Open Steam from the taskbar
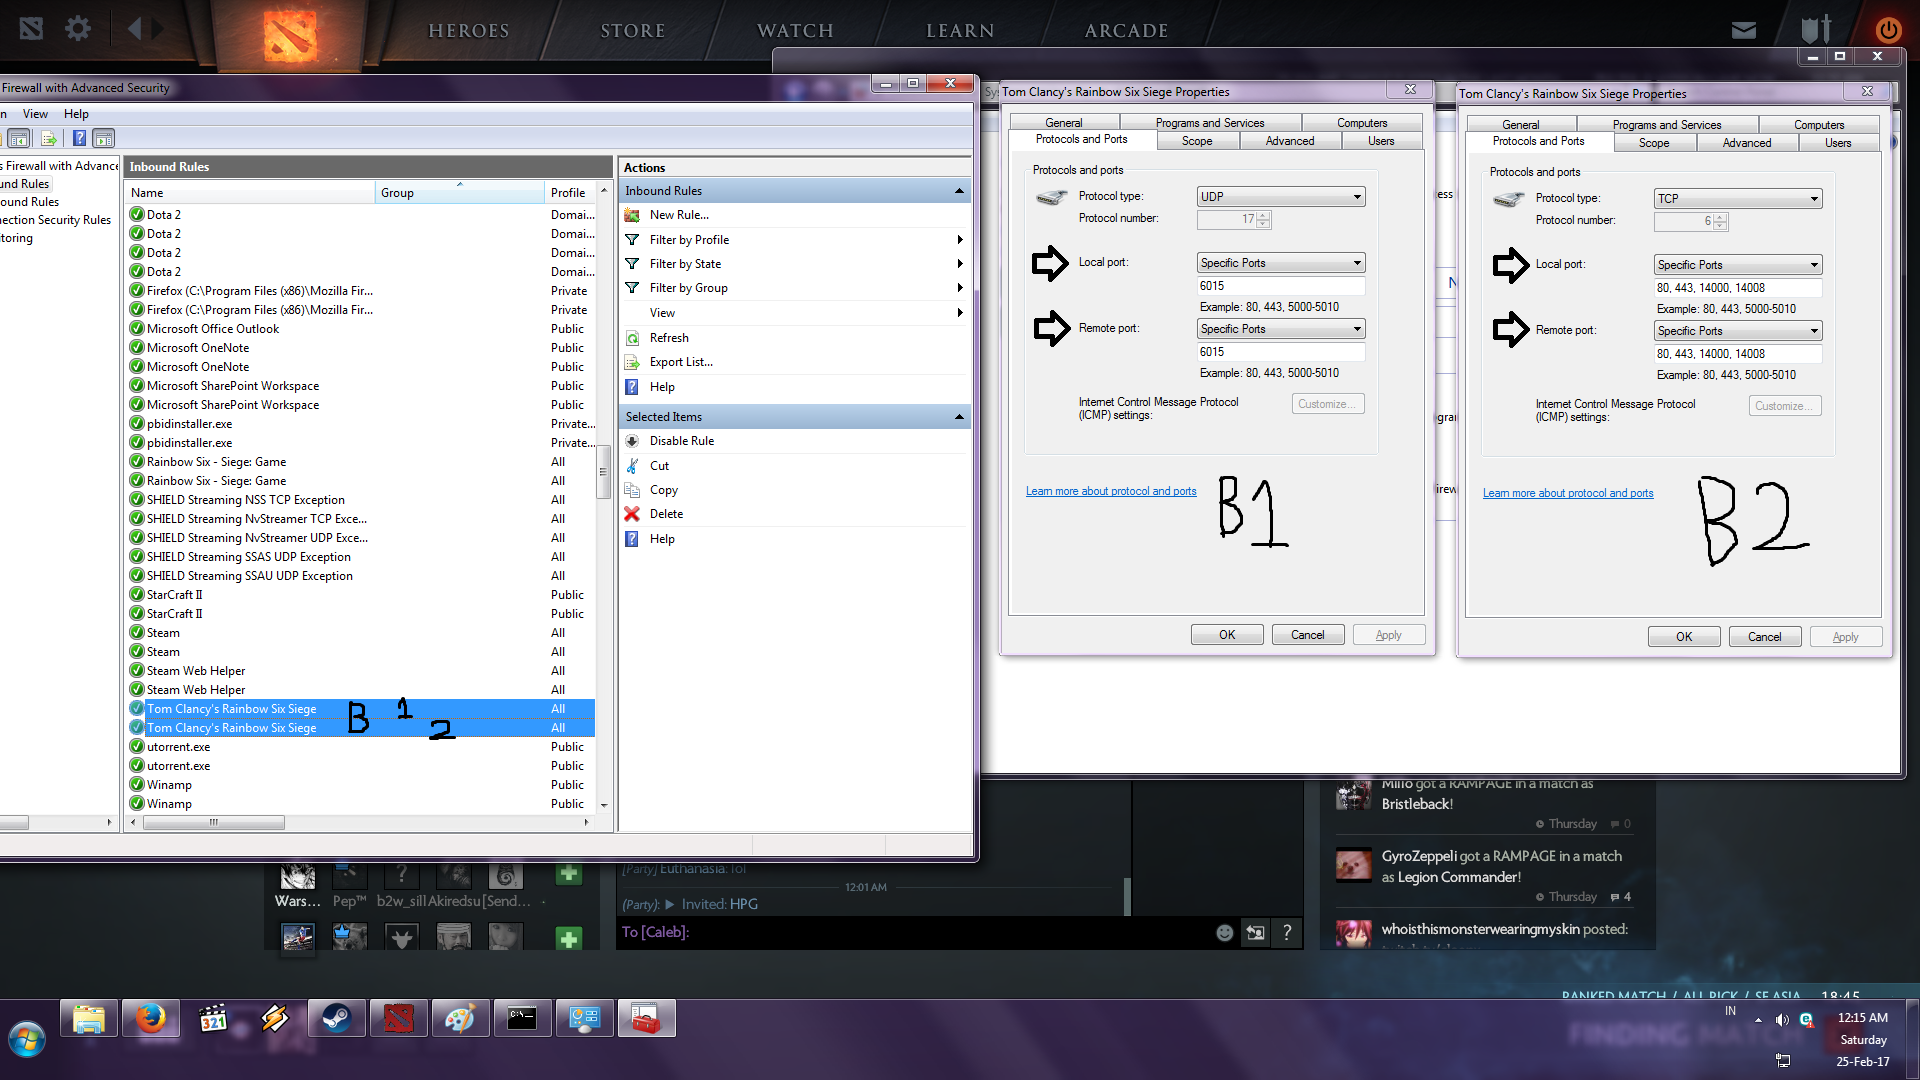Screen dimensions: 1920x1080 (x=336, y=1019)
